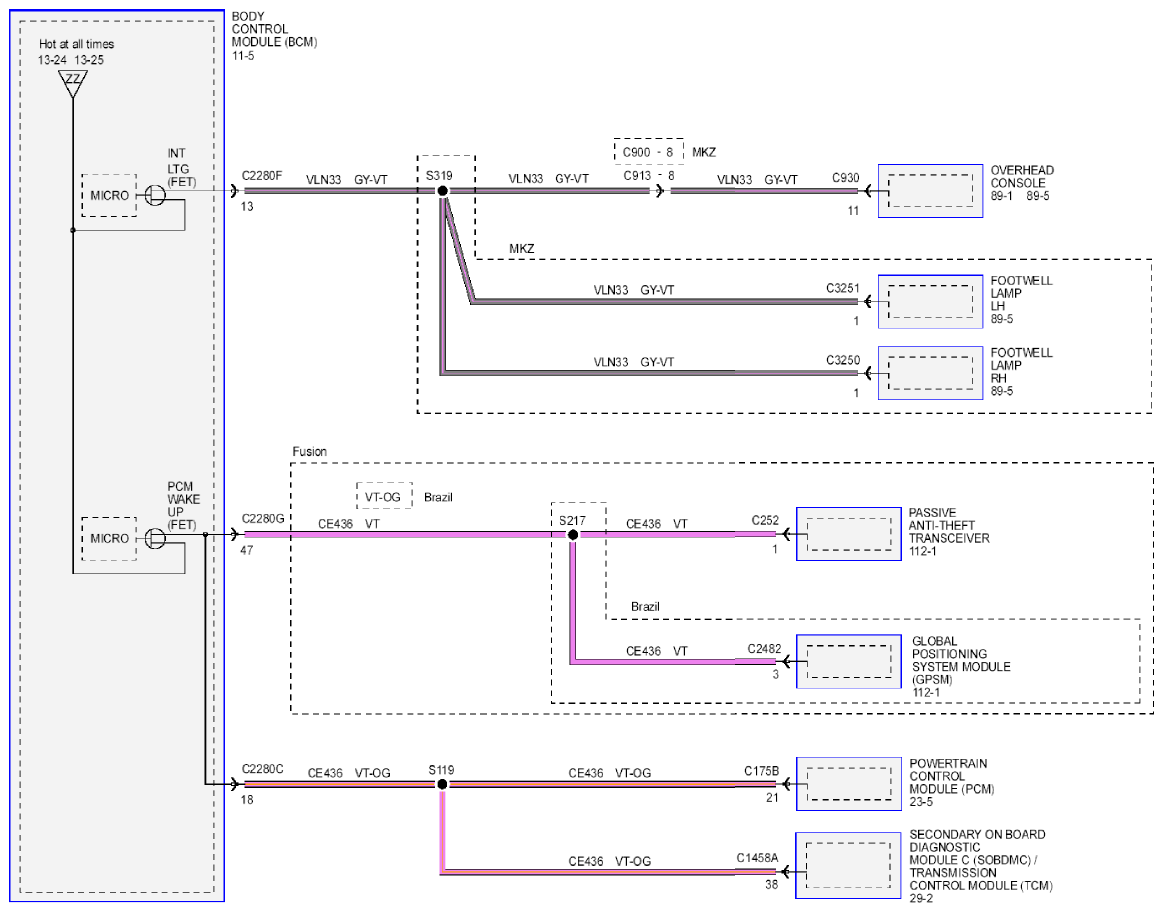Select connector label C930
This screenshot has height=912, width=1163.
point(846,178)
